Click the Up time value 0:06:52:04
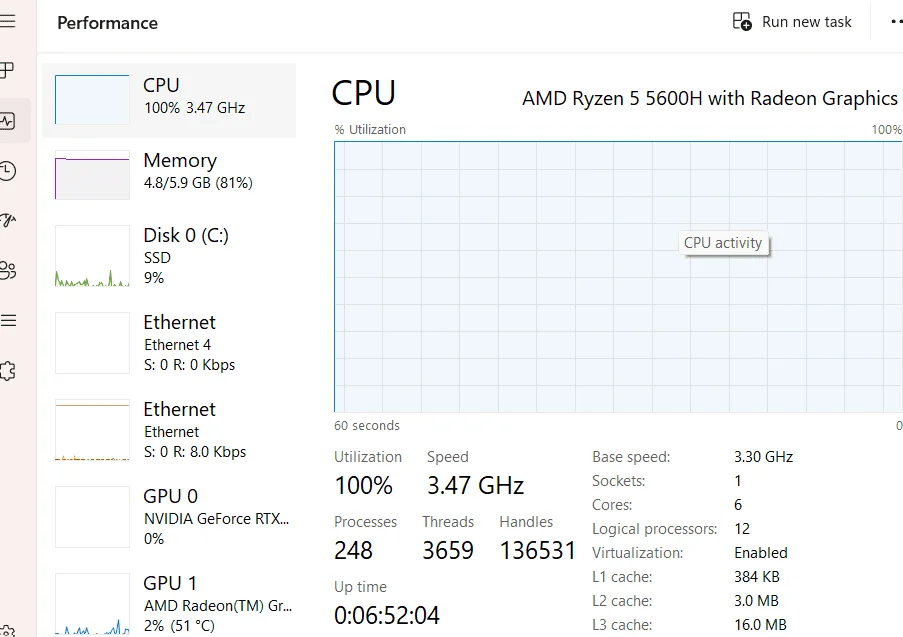The height and width of the screenshot is (637, 903). (386, 616)
